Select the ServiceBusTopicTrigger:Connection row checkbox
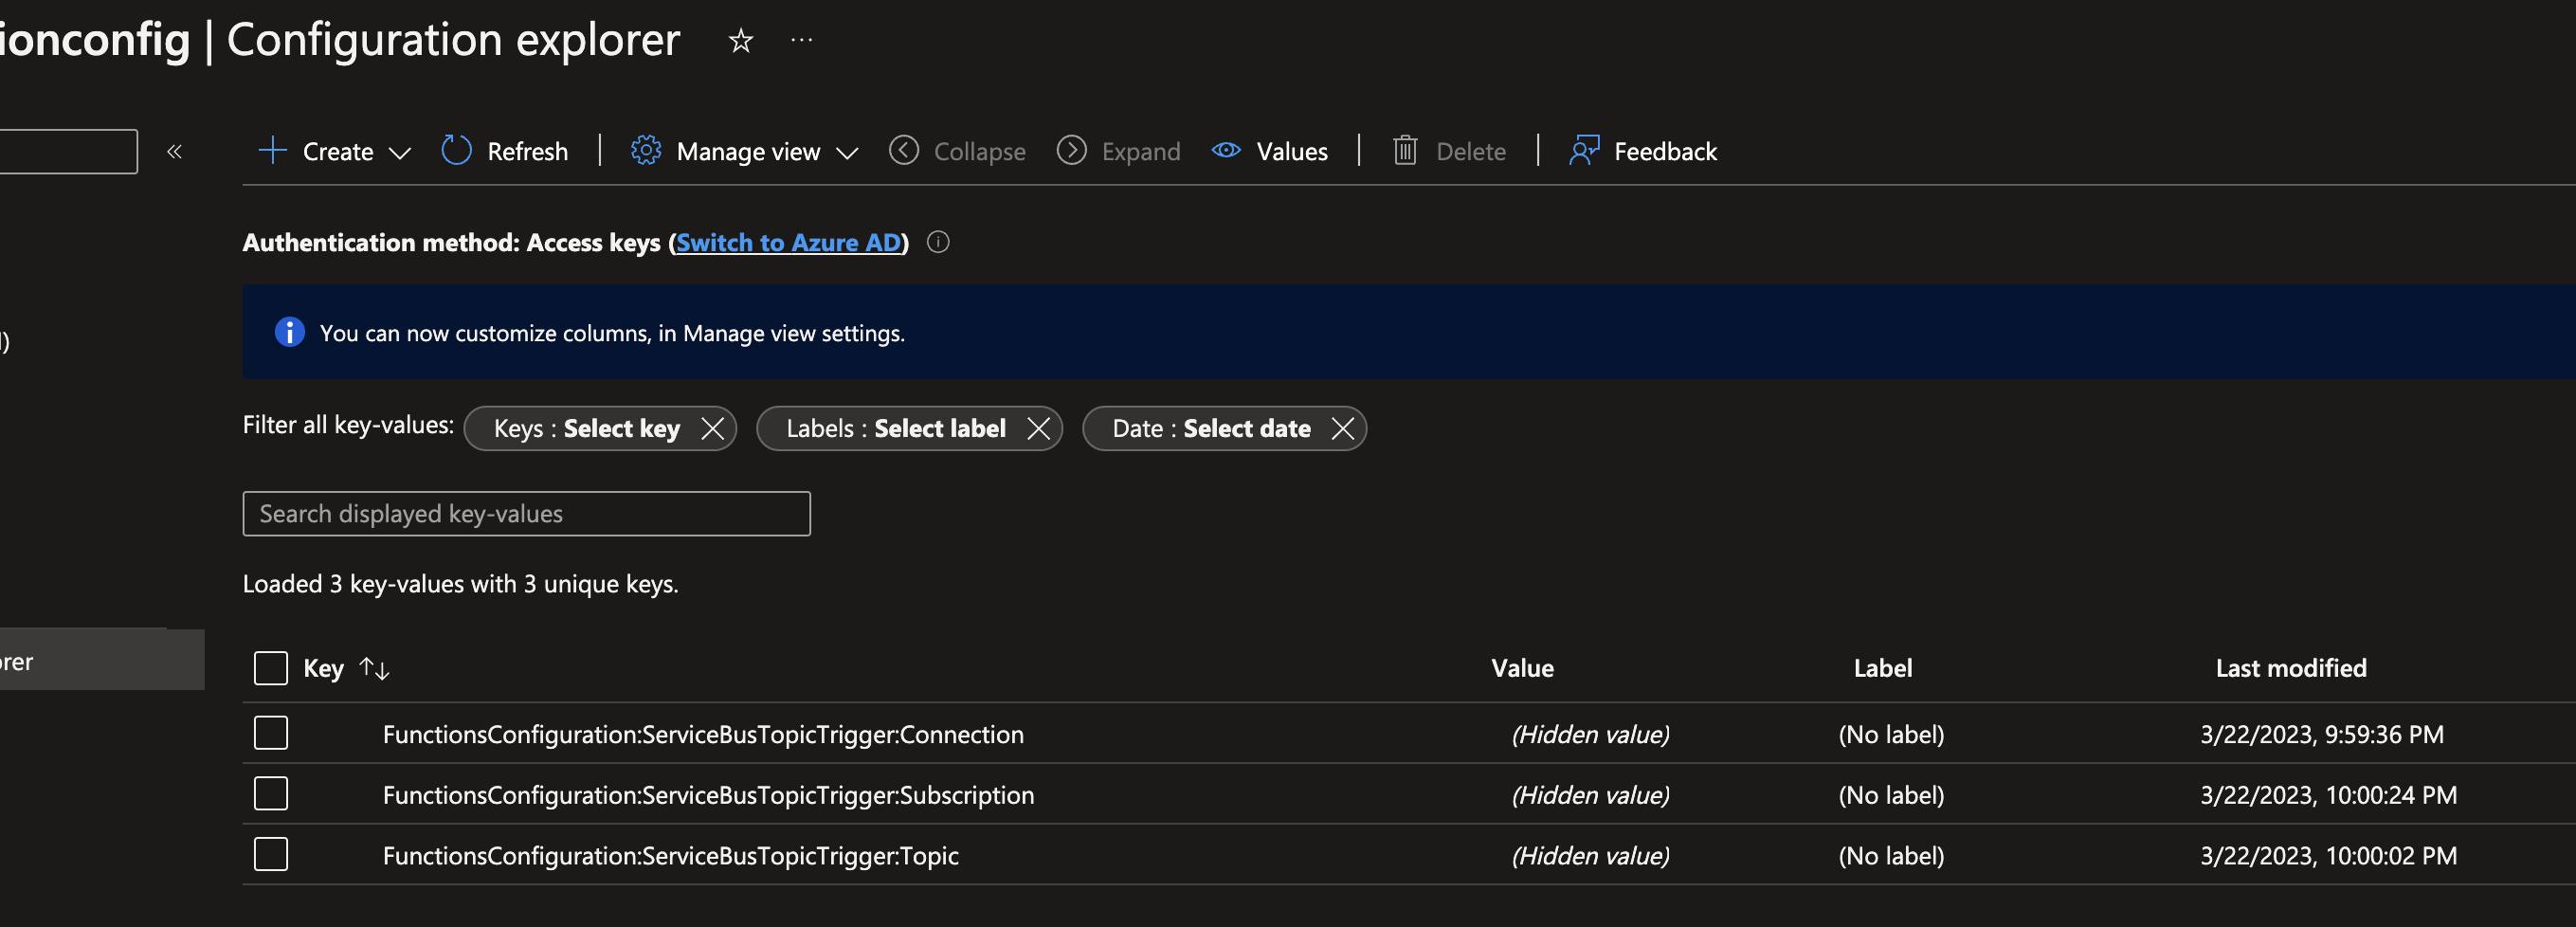 click(x=271, y=733)
